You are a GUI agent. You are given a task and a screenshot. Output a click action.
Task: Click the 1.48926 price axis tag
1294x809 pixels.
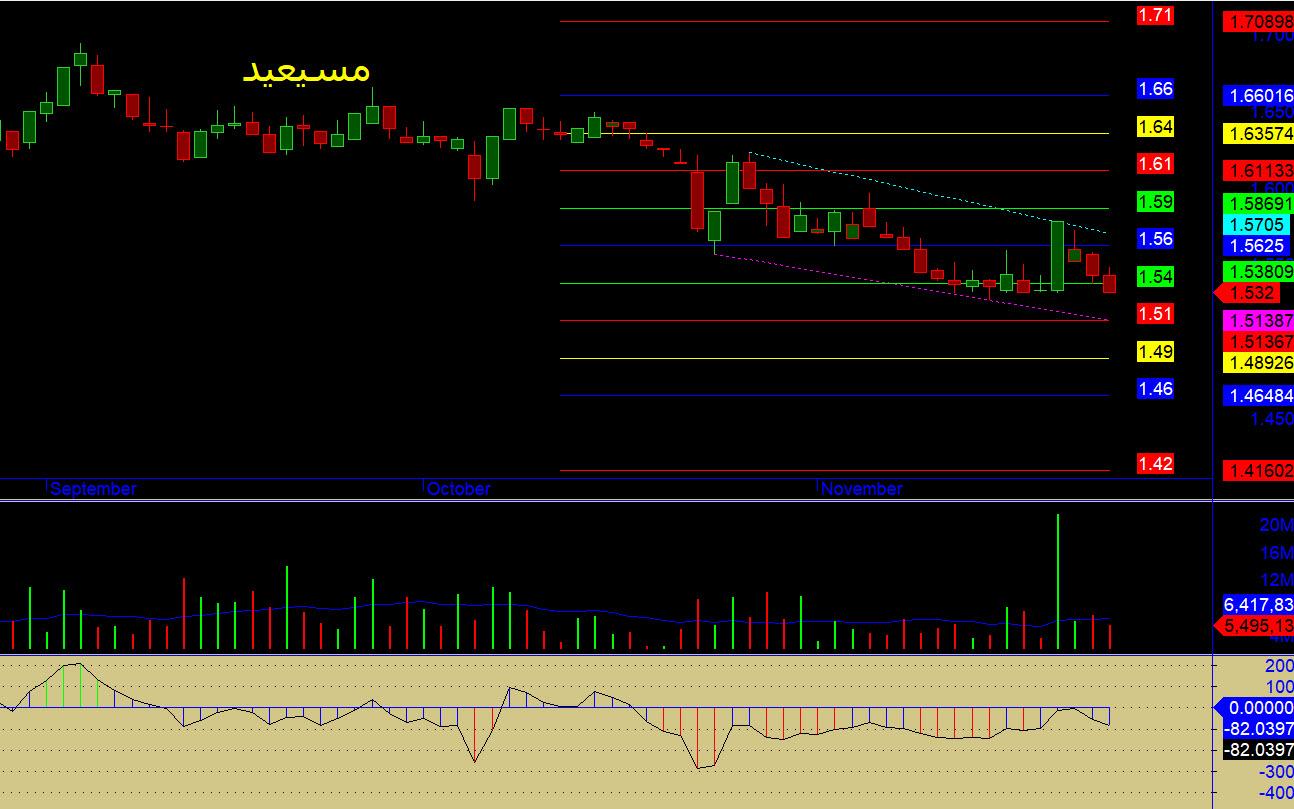[1258, 362]
